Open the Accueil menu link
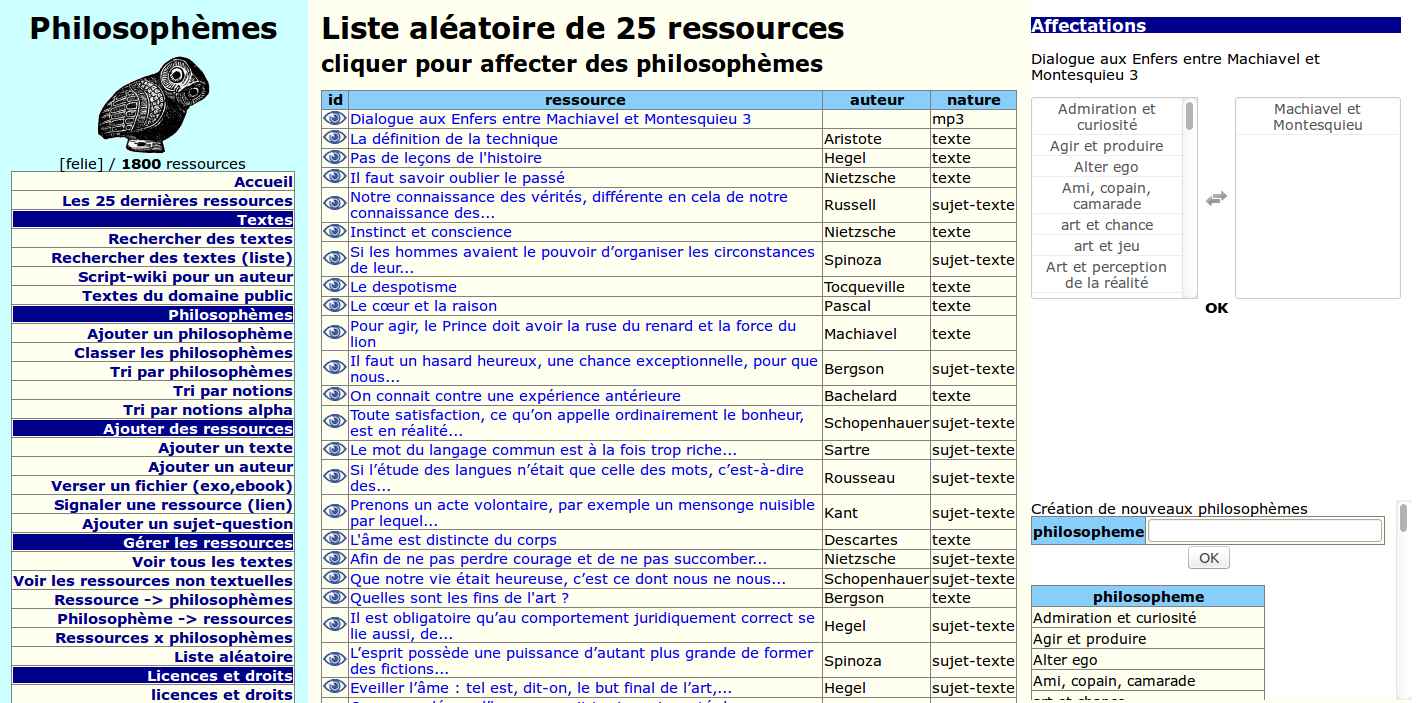The height and width of the screenshot is (703, 1420). tap(264, 182)
